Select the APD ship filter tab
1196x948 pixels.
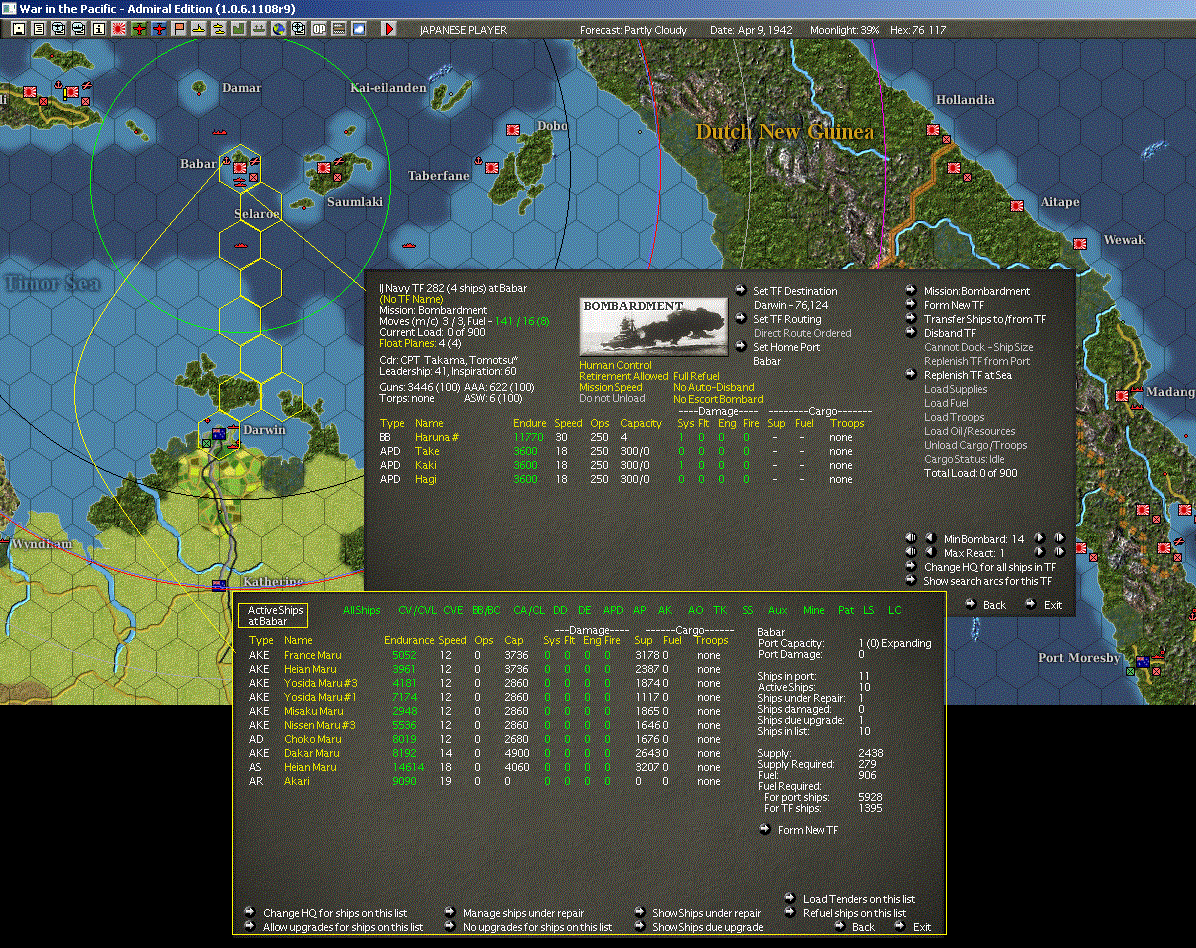[612, 610]
